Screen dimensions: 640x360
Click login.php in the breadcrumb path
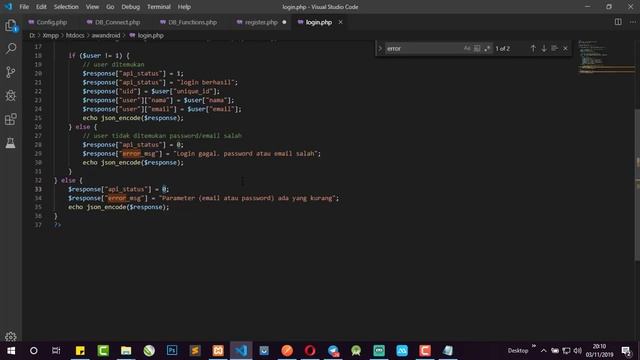150,36
